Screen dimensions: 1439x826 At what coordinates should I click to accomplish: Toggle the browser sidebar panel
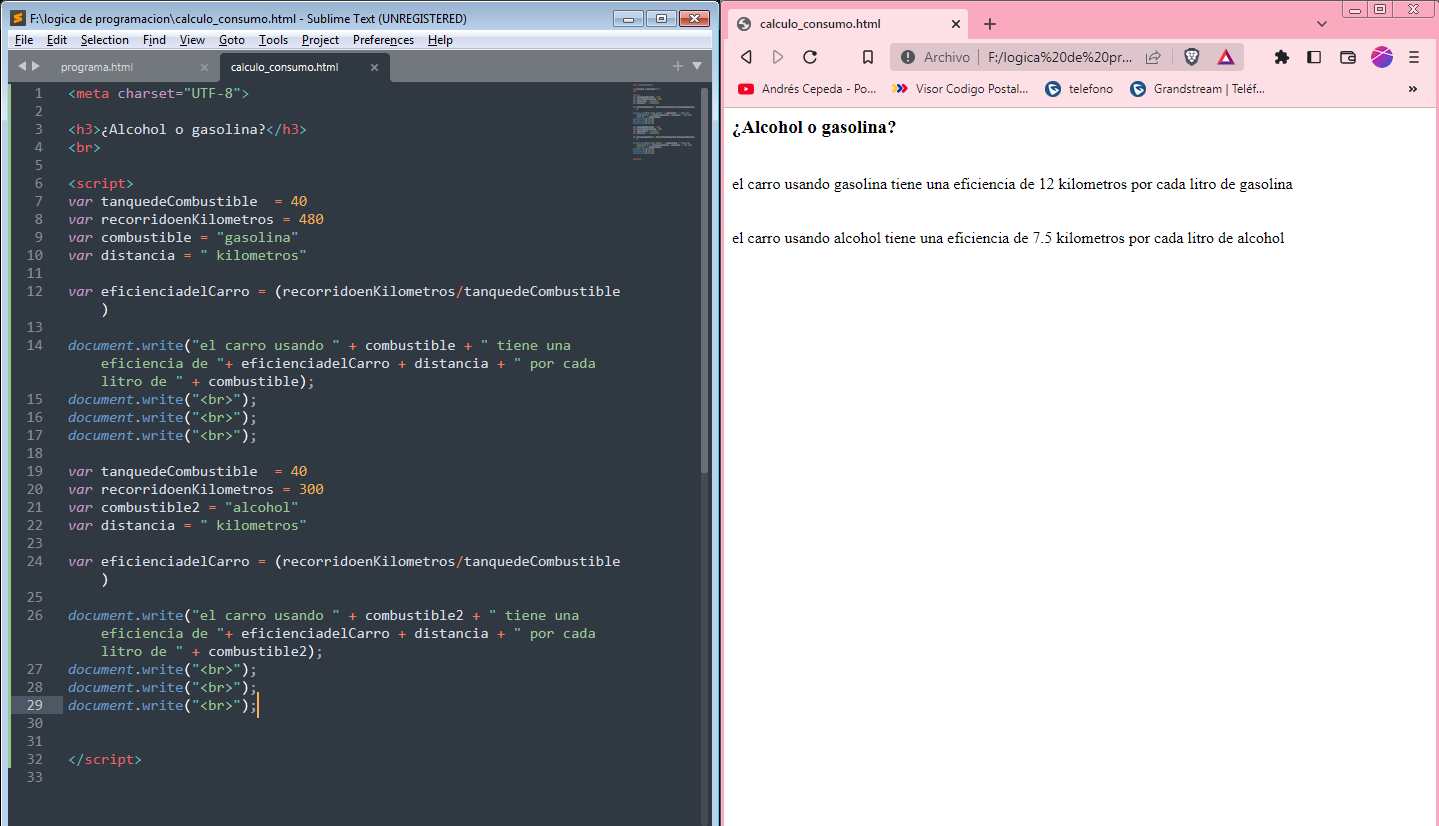pyautogui.click(x=1314, y=57)
